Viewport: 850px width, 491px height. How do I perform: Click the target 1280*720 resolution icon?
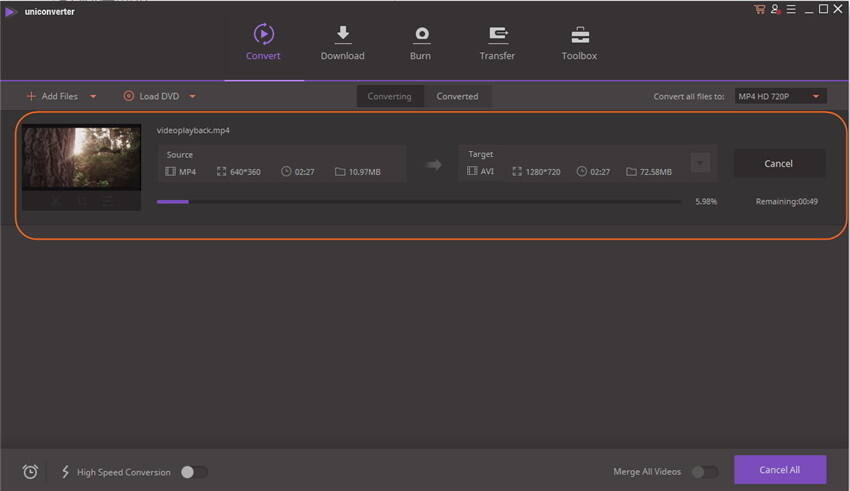pos(517,171)
